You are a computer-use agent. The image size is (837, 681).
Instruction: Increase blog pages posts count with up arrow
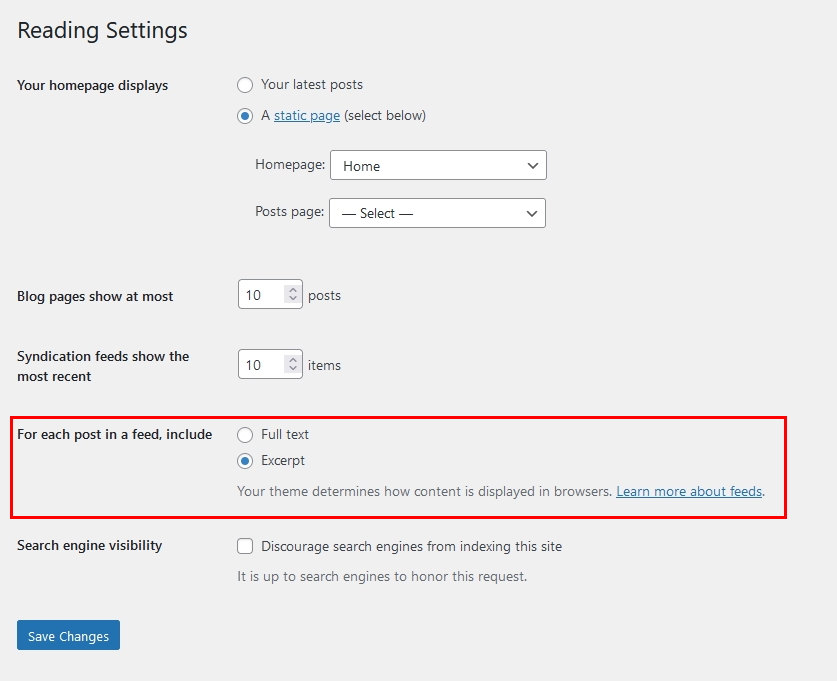click(x=292, y=290)
